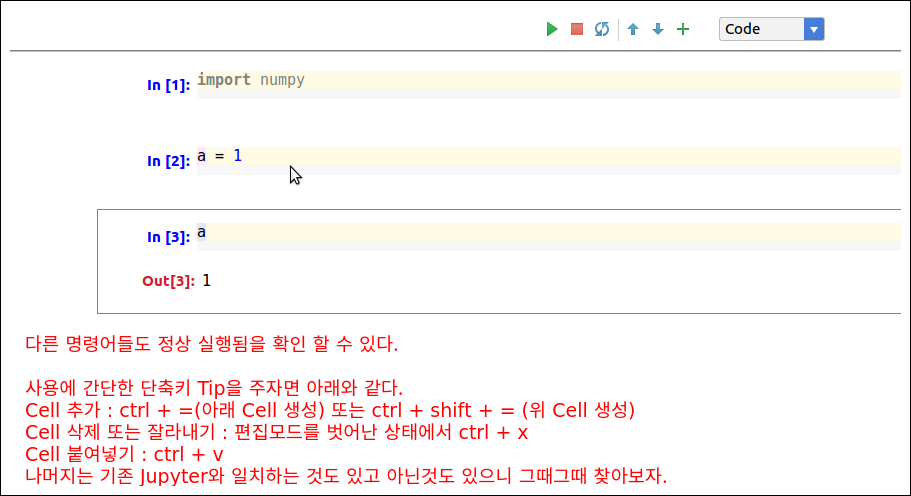Restart kernel with circular arrows icon
Viewport: 911px width, 496px height.
point(602,29)
